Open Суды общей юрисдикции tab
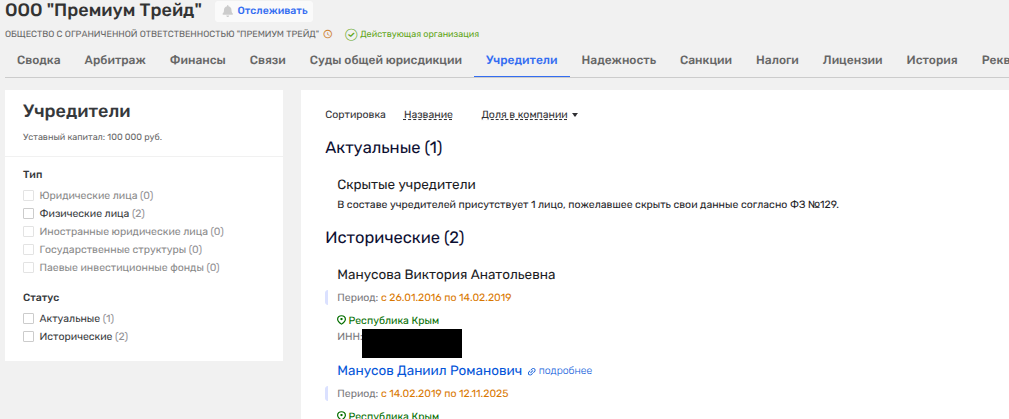The width and height of the screenshot is (1009, 419). [x=385, y=60]
